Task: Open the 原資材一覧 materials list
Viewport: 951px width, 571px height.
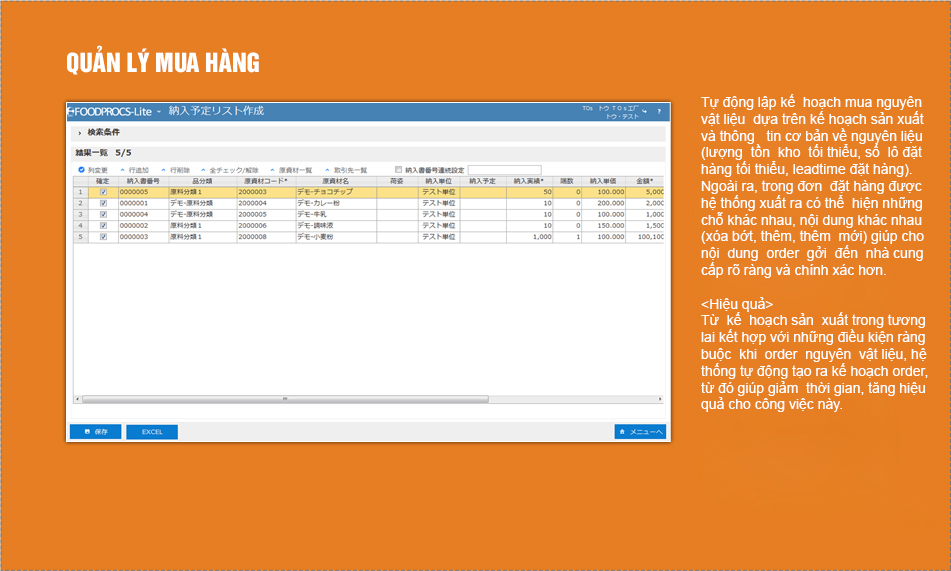Action: (x=291, y=170)
